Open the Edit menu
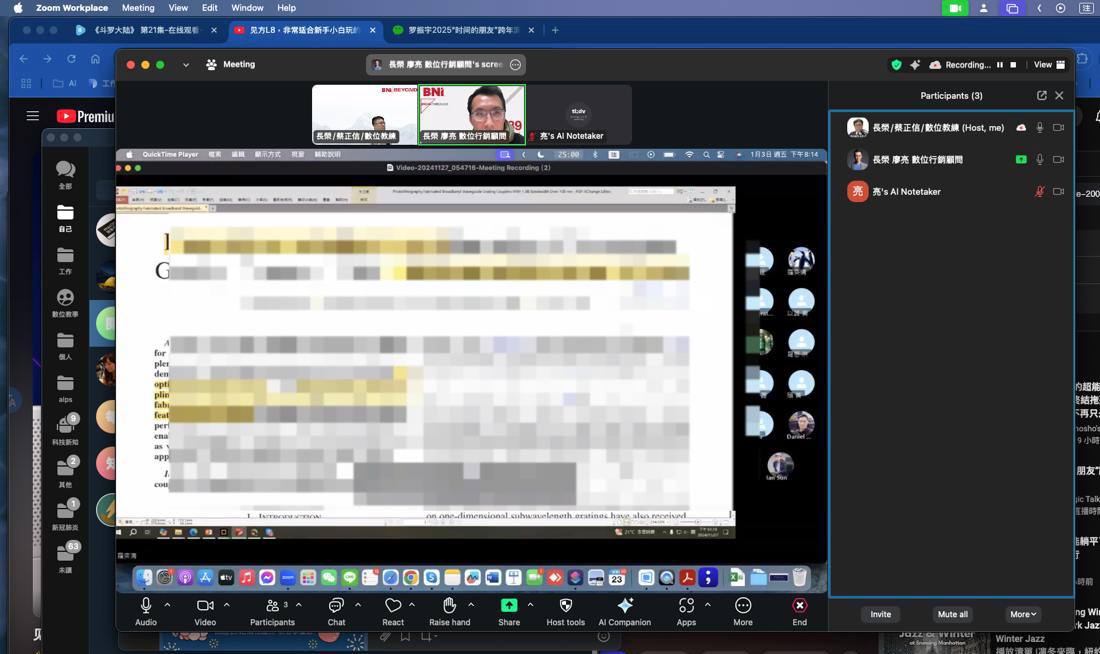The height and width of the screenshot is (654, 1100). coord(210,8)
